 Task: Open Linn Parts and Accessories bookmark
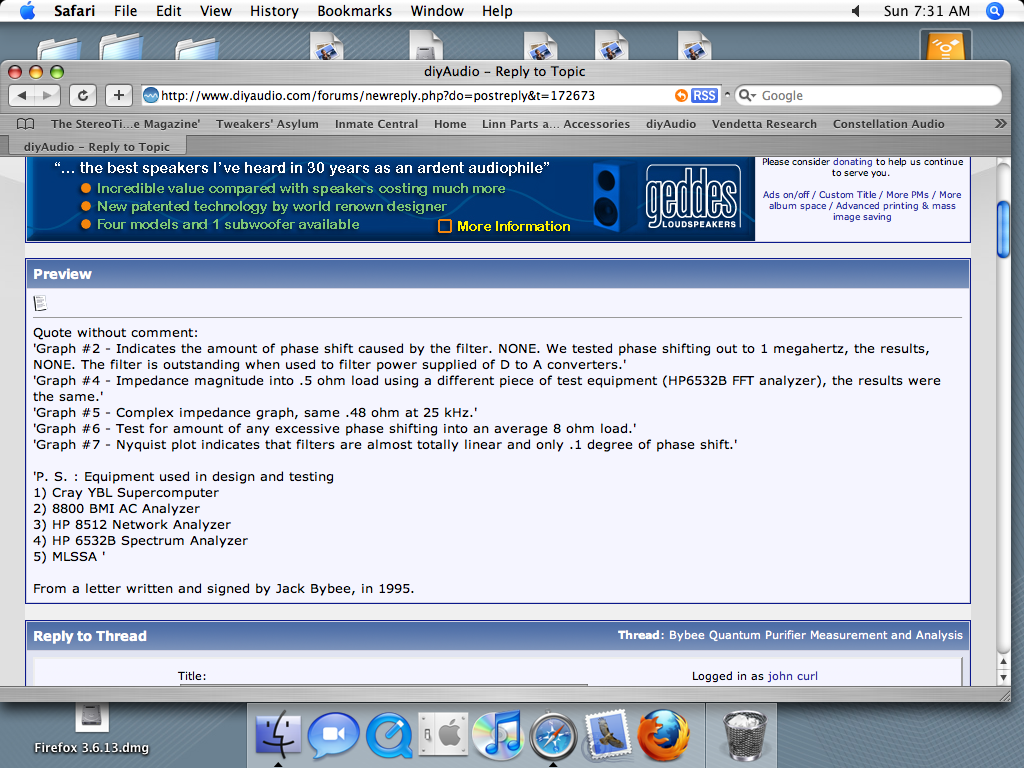pos(556,123)
